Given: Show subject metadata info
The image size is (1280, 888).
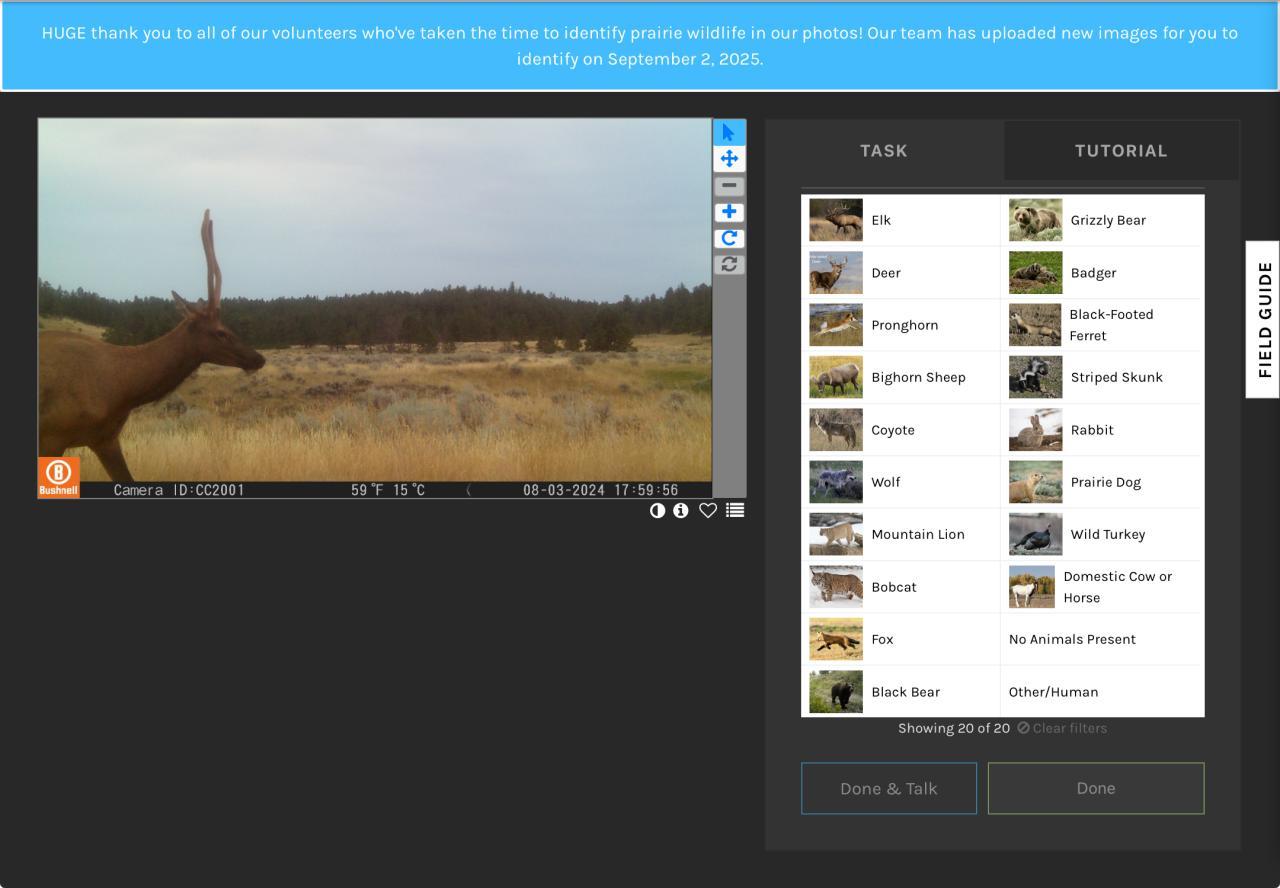Looking at the screenshot, I should point(681,510).
